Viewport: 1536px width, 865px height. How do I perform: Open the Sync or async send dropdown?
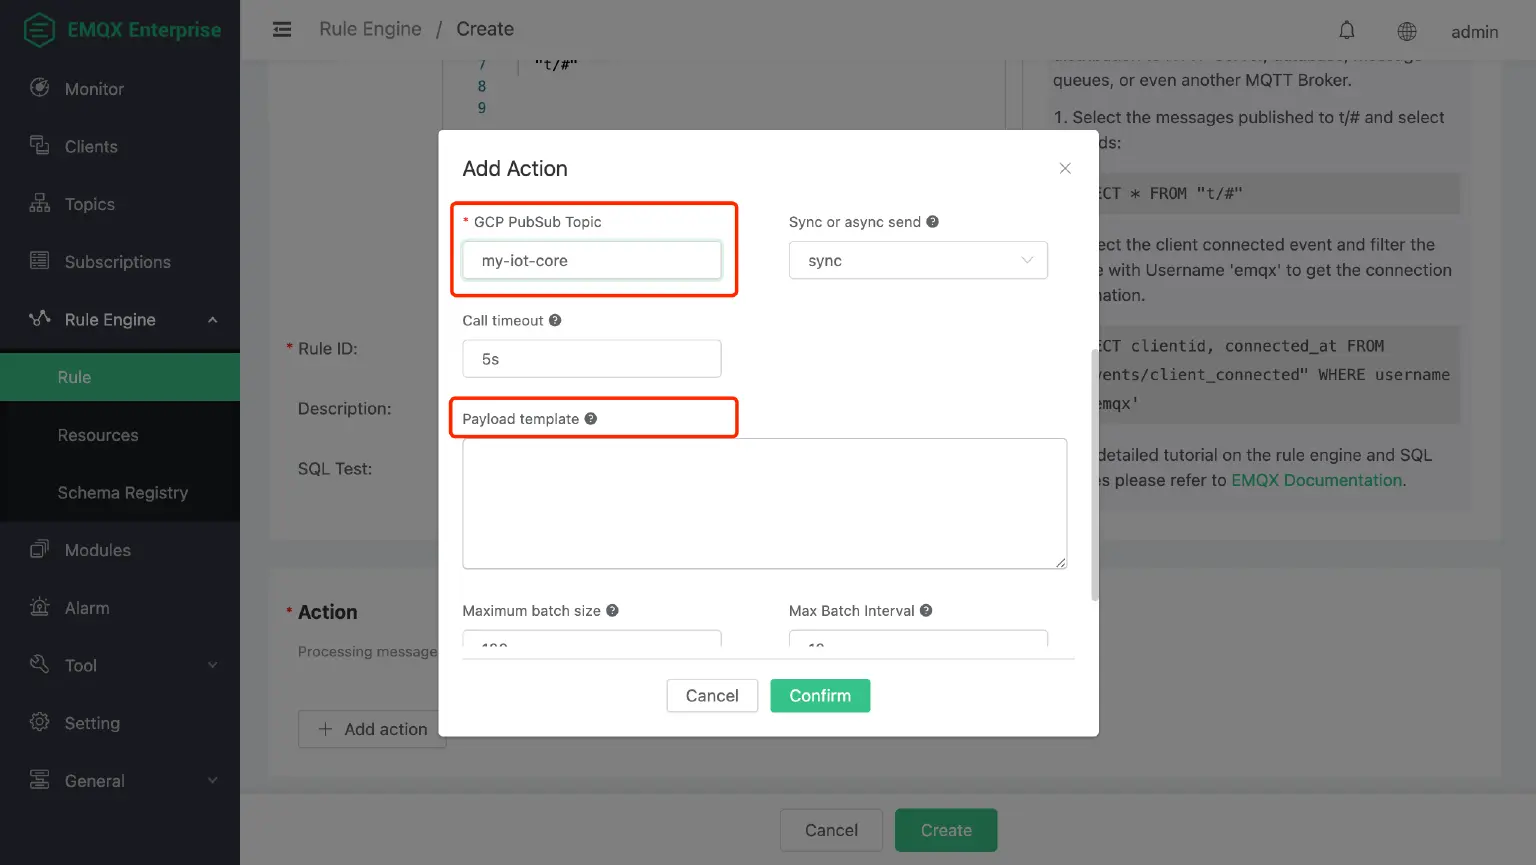pyautogui.click(x=917, y=260)
